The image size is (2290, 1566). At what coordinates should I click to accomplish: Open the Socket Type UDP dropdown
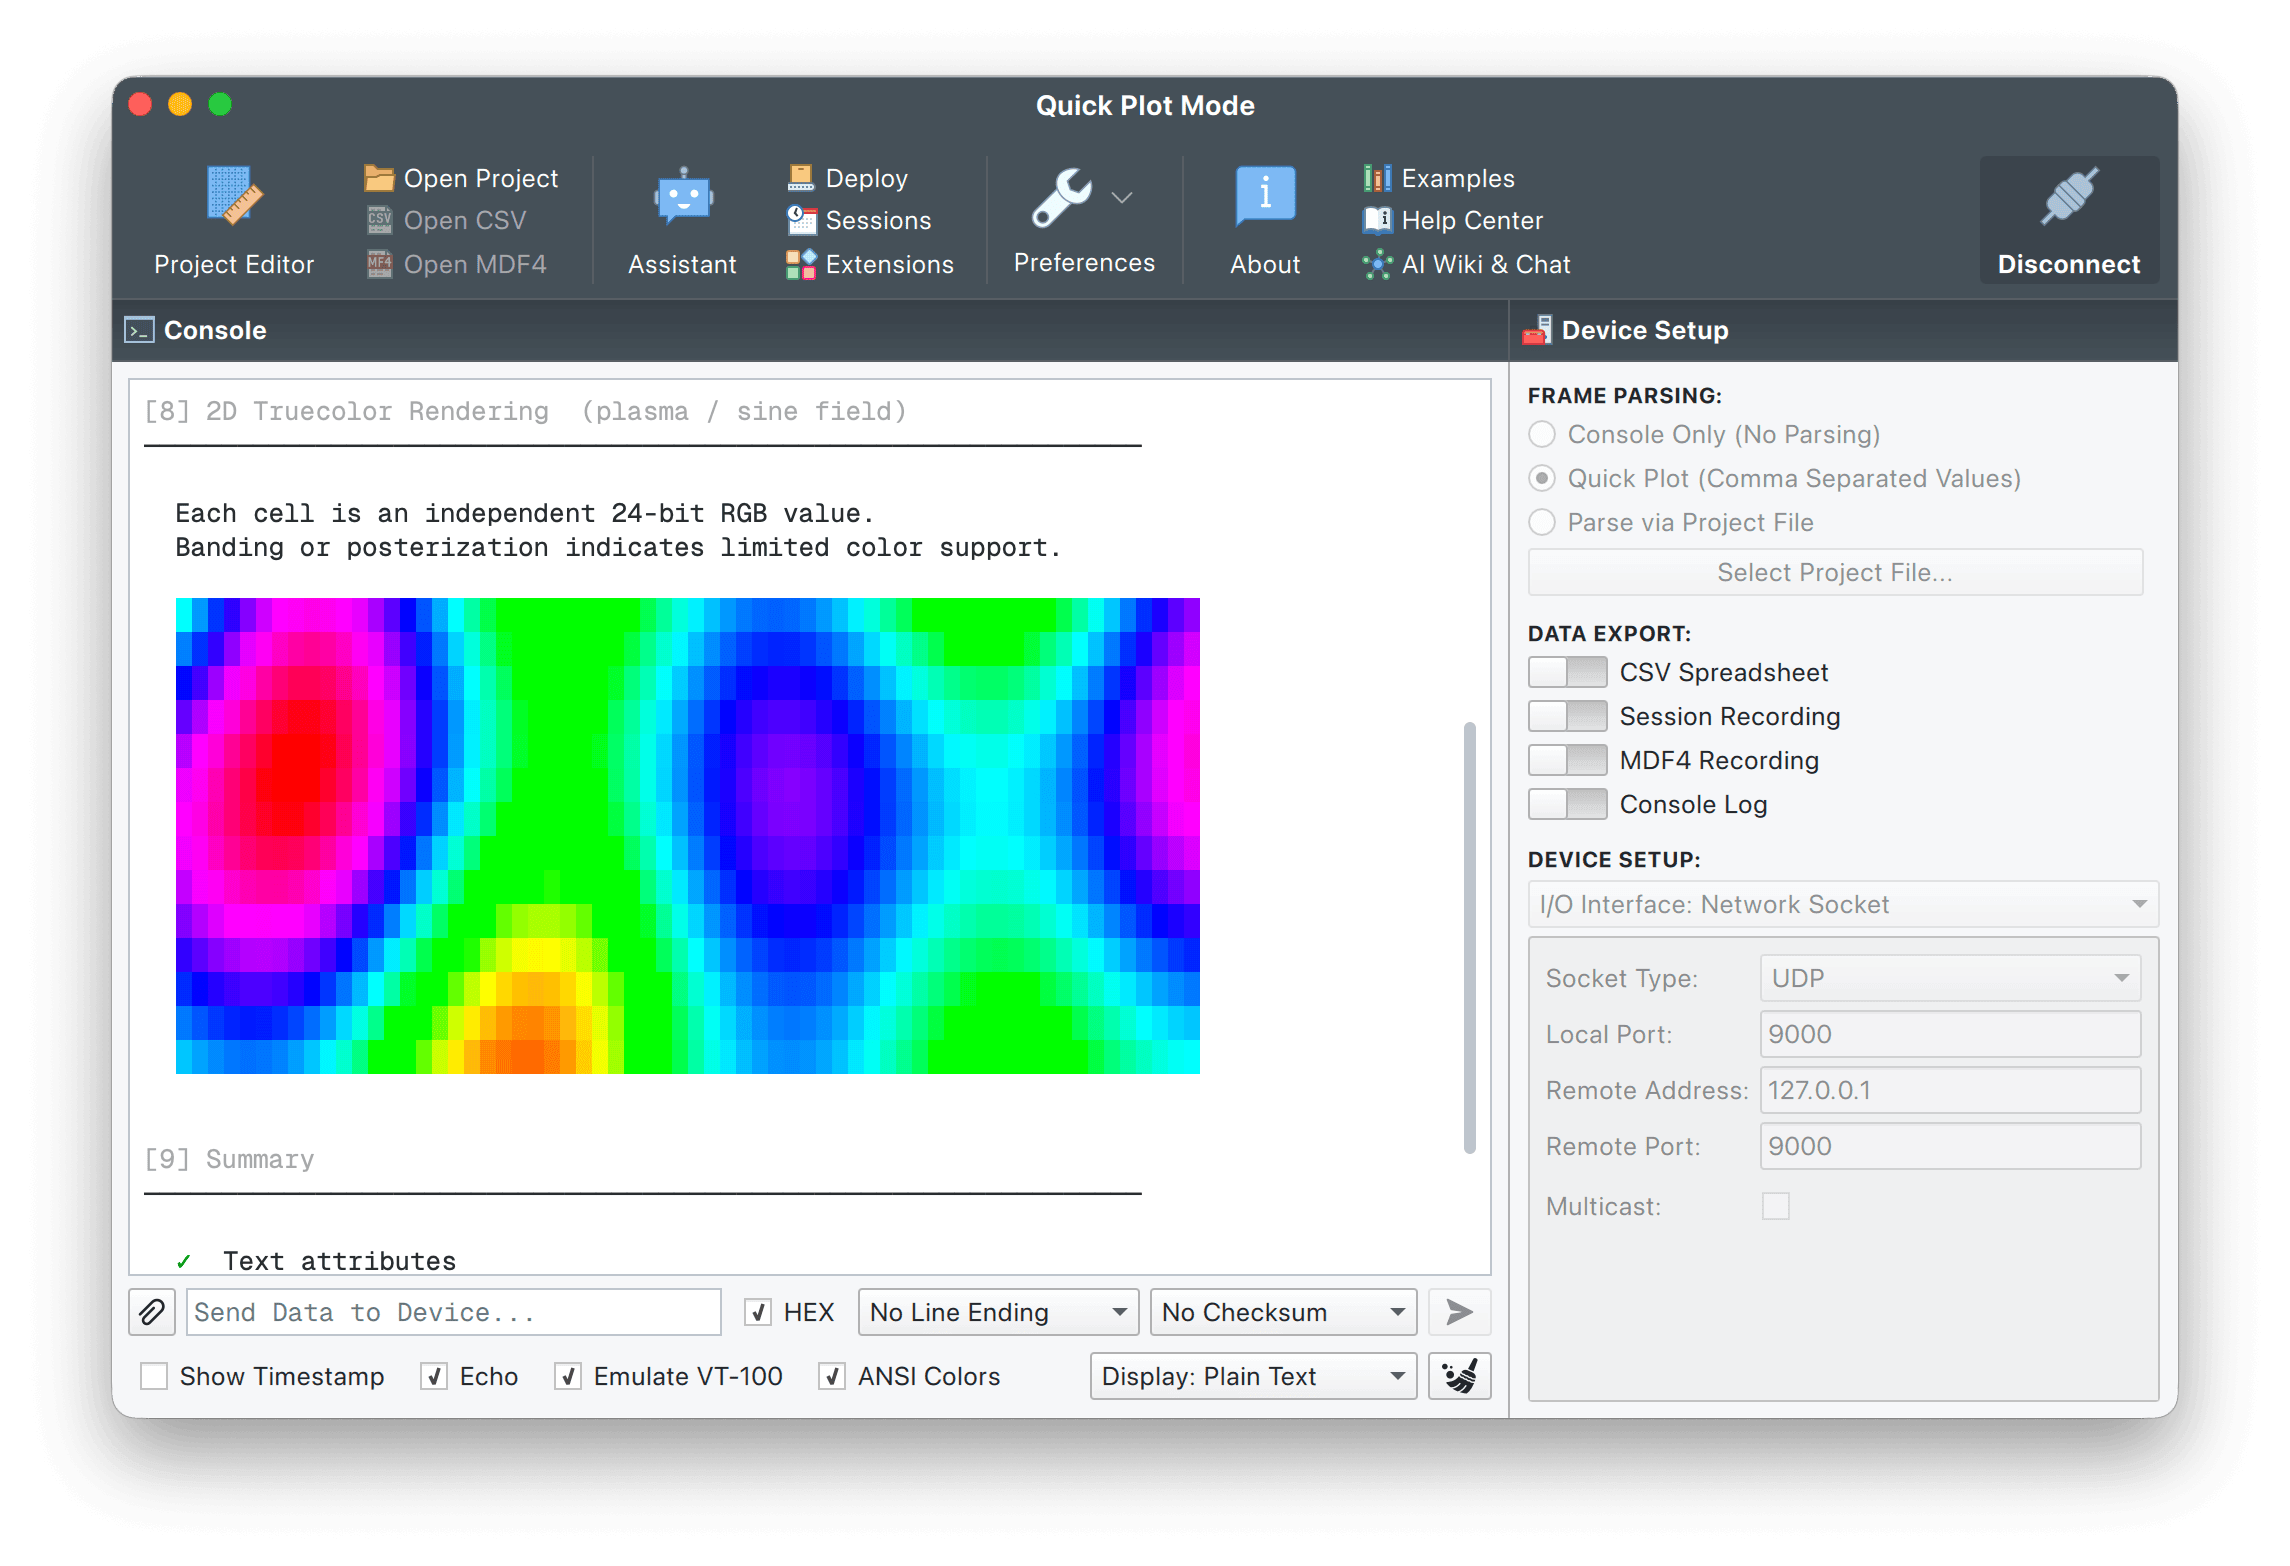1949,978
